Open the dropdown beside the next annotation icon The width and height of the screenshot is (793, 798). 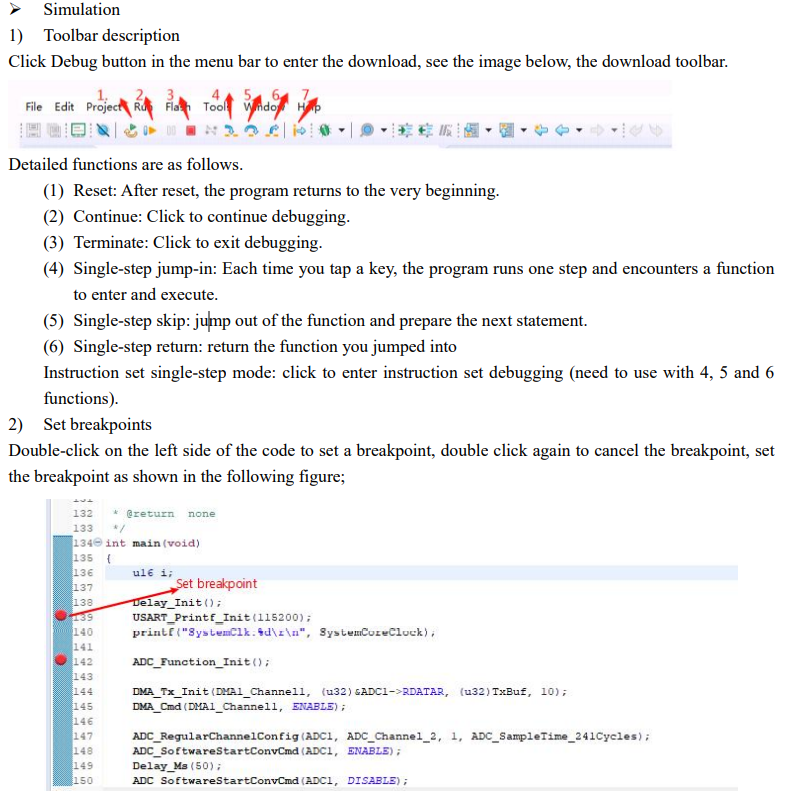pyautogui.click(x=489, y=131)
